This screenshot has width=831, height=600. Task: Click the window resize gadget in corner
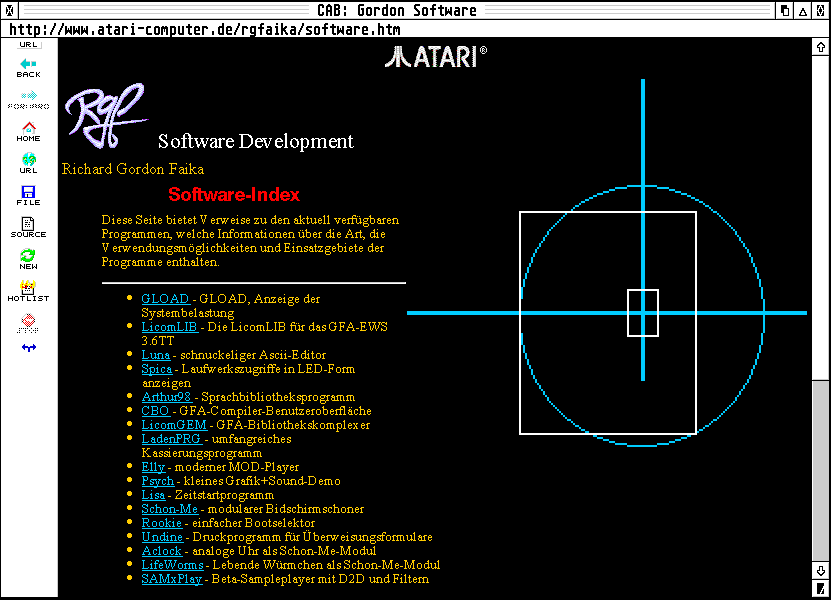click(x=821, y=588)
